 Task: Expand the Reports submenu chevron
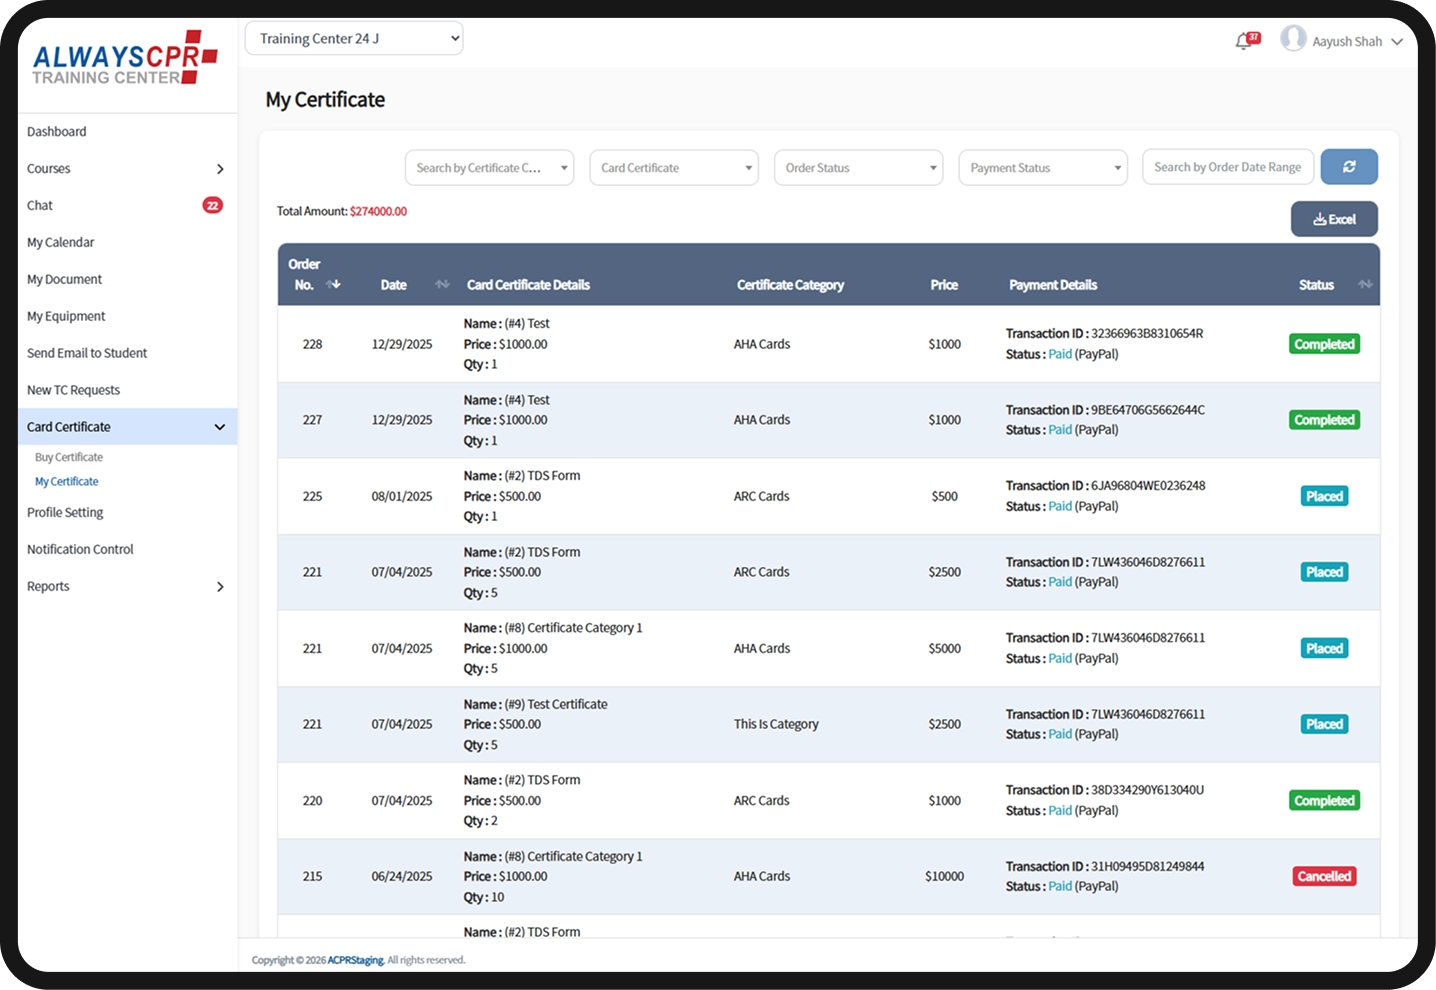pos(220,587)
